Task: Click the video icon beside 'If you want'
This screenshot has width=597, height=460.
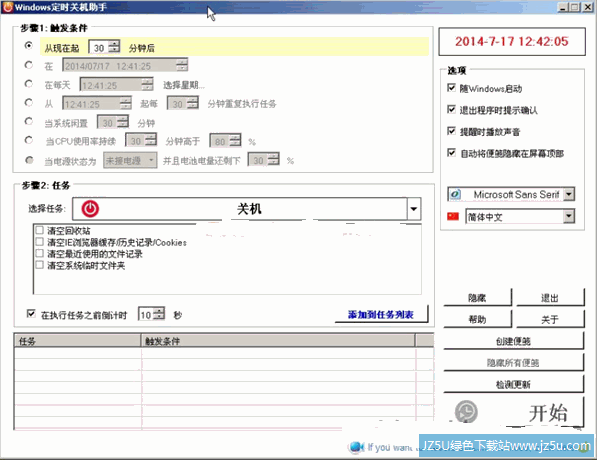Action: 356,447
